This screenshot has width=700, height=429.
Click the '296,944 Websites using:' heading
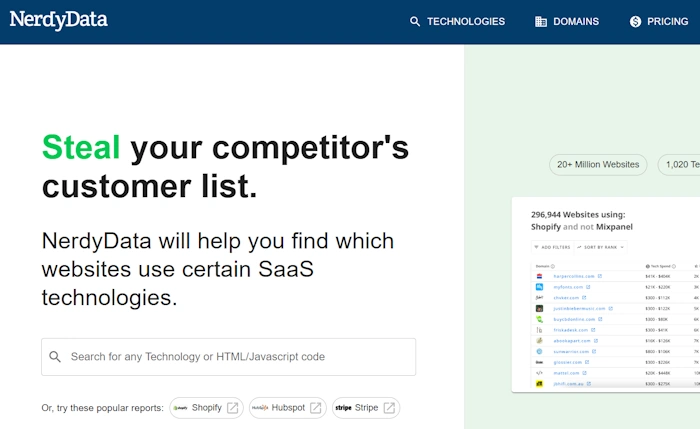(x=578, y=215)
